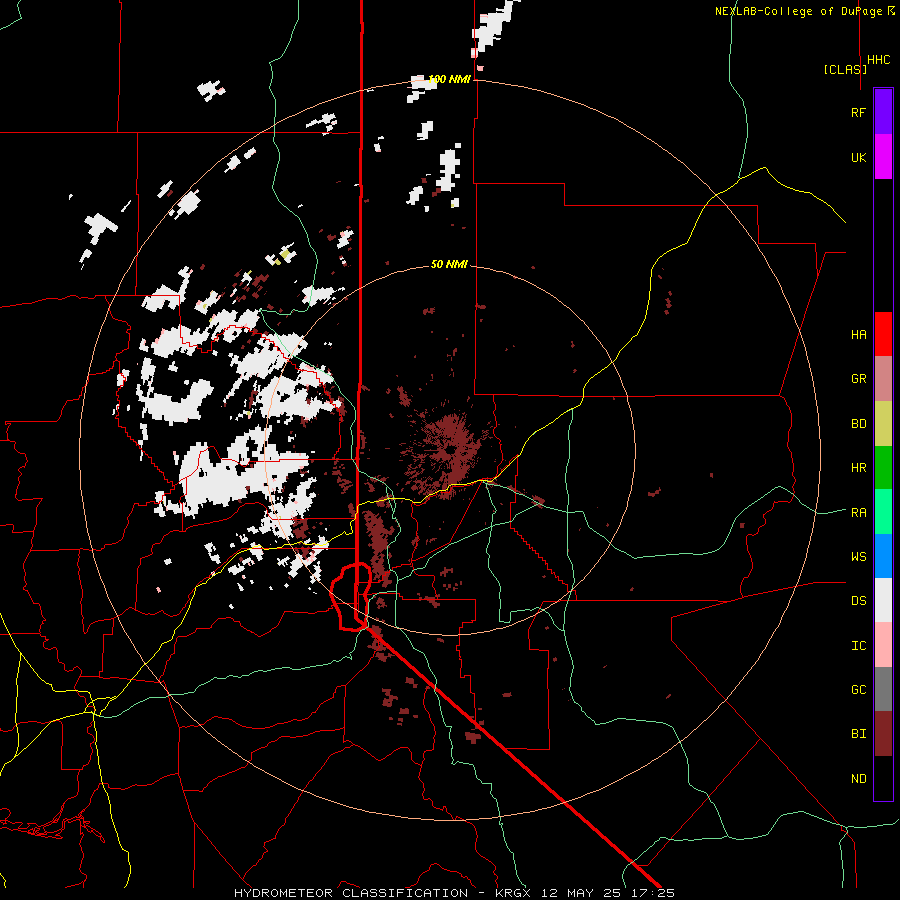Click the BI brown legend swatch

883,734
